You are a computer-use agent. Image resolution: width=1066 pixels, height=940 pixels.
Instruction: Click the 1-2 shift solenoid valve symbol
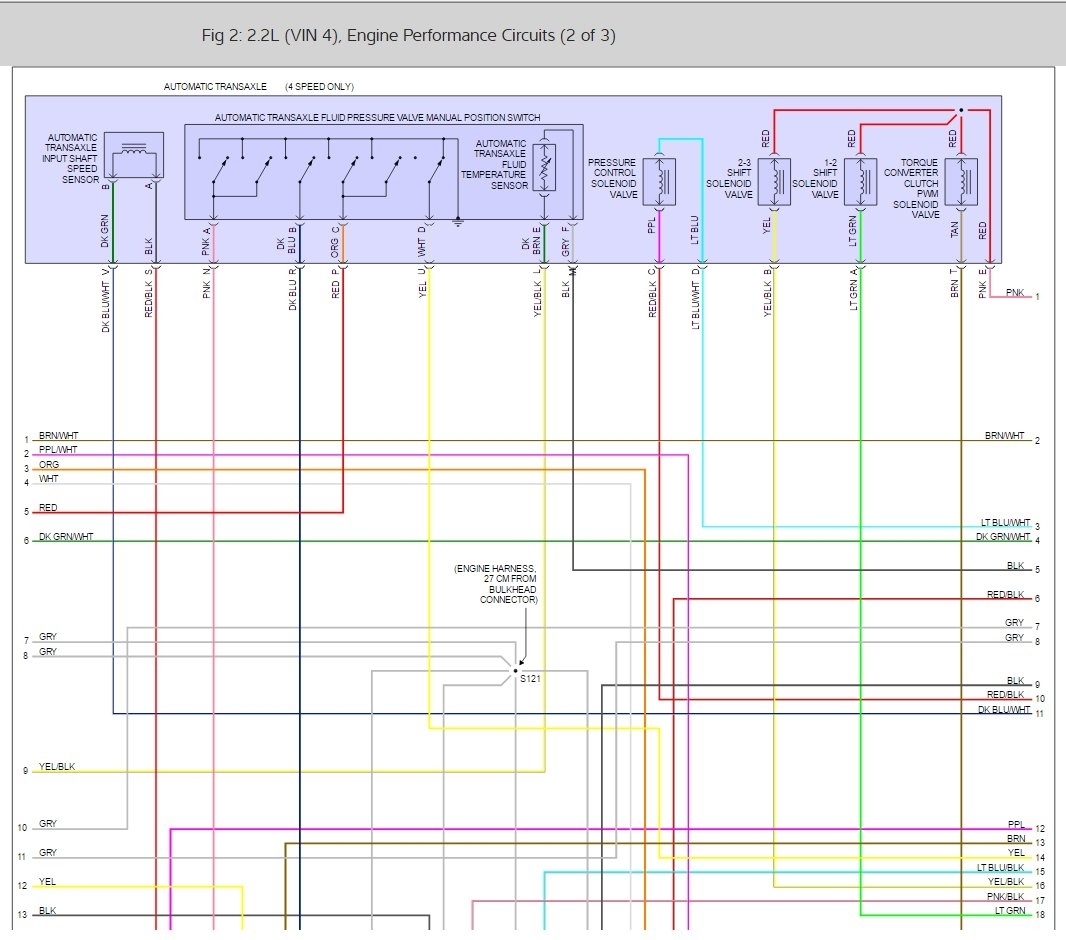(x=860, y=180)
